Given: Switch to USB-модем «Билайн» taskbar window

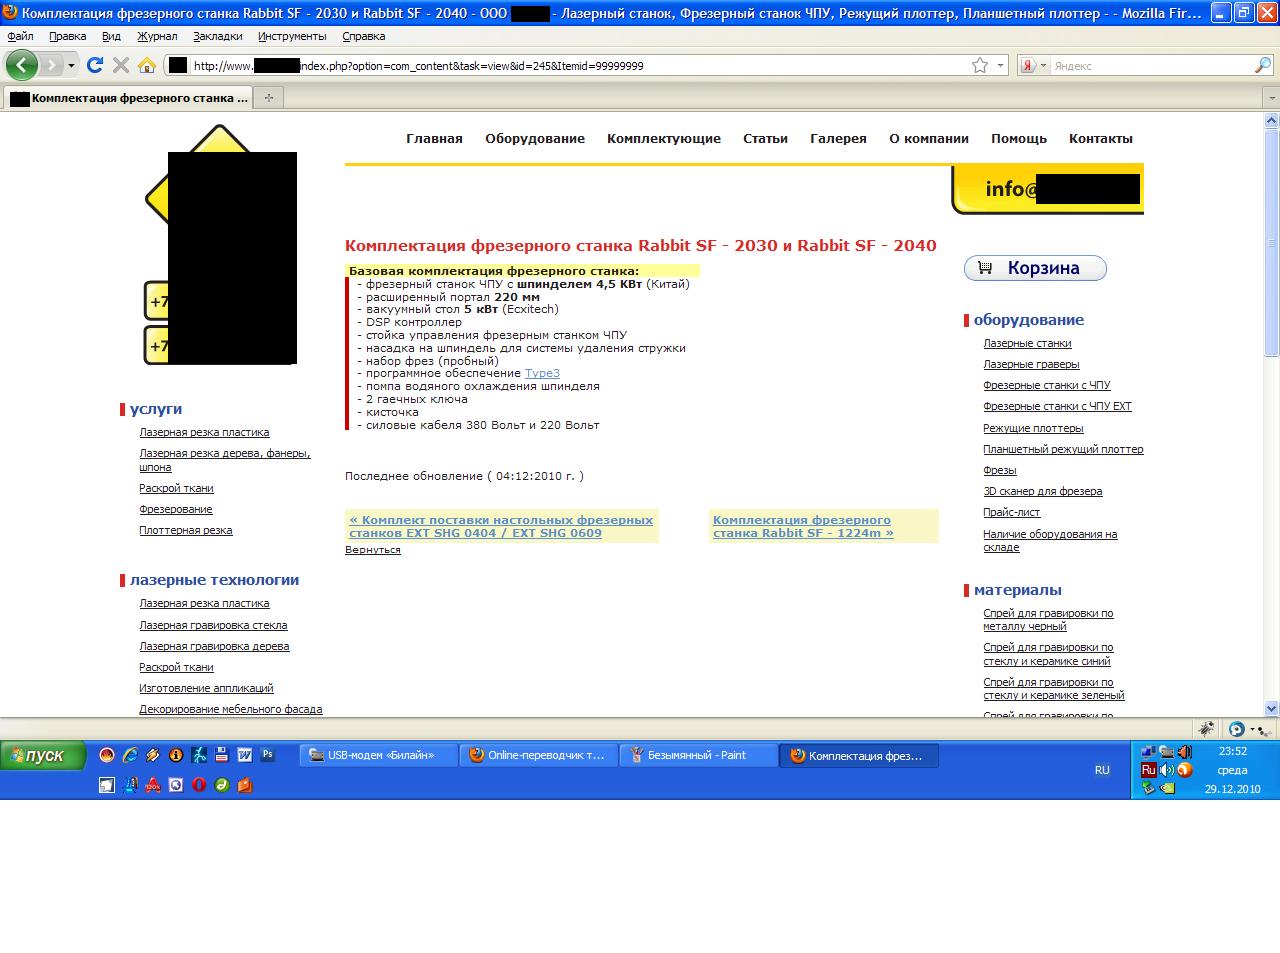Looking at the screenshot, I should click(379, 755).
